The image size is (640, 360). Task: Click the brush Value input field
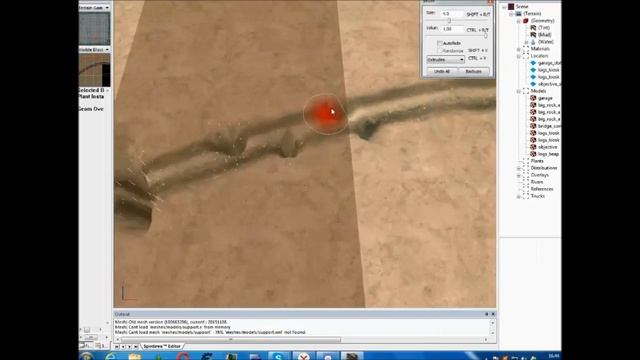(452, 29)
